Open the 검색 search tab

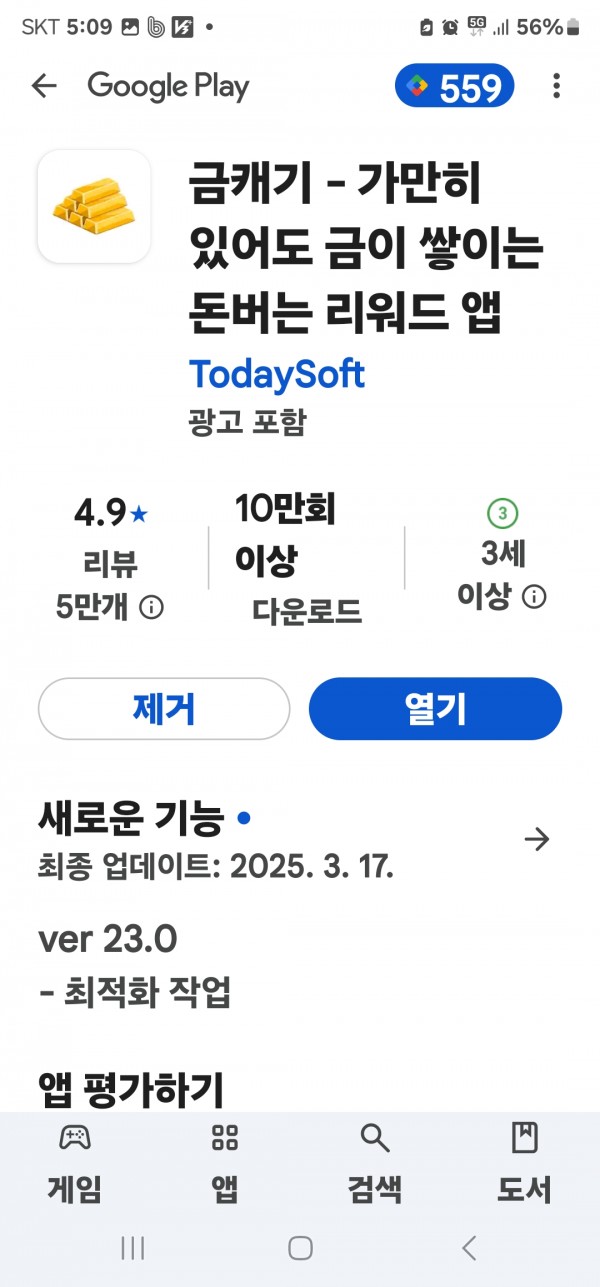(375, 1164)
